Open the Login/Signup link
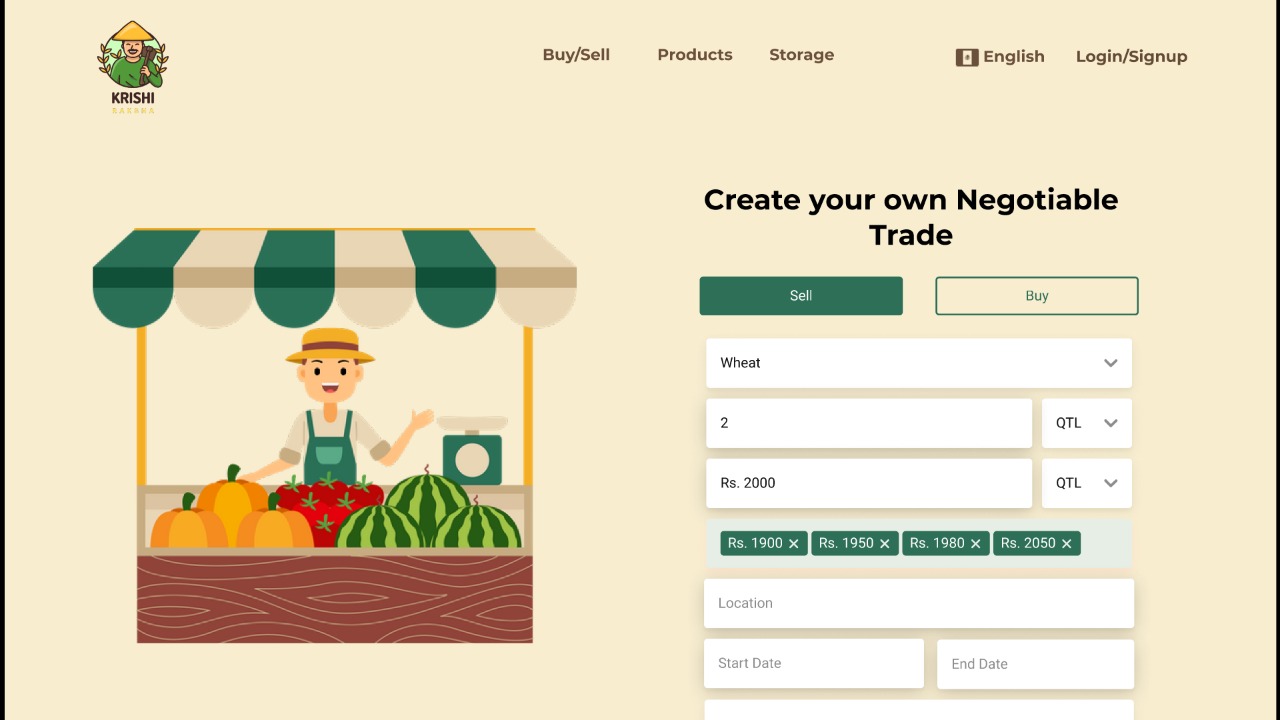The width and height of the screenshot is (1280, 720). coord(1131,57)
